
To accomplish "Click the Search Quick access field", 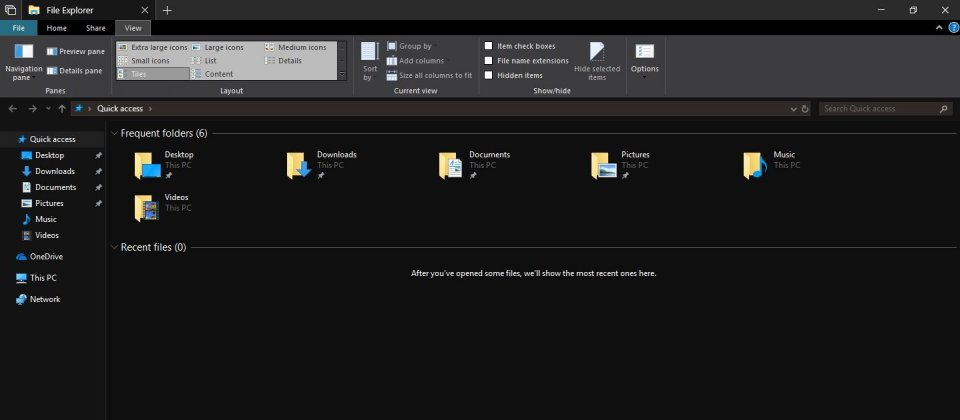I will (x=885, y=109).
